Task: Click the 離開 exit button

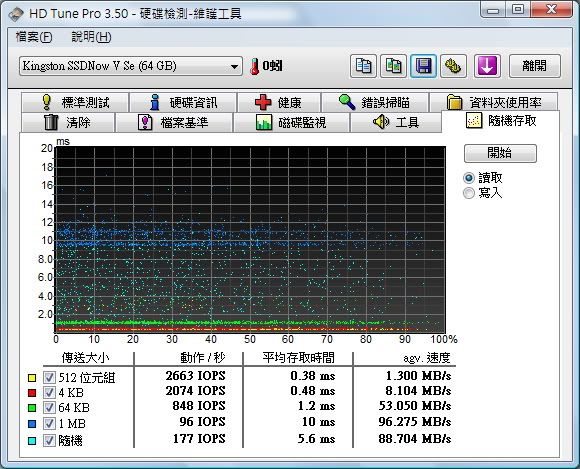Action: [535, 66]
